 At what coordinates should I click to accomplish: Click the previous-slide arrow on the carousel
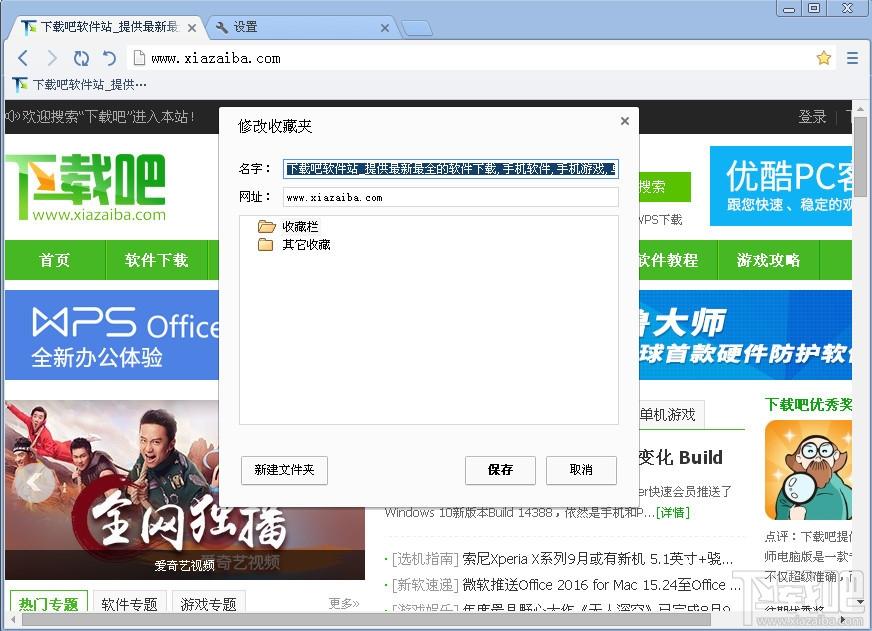point(34,483)
